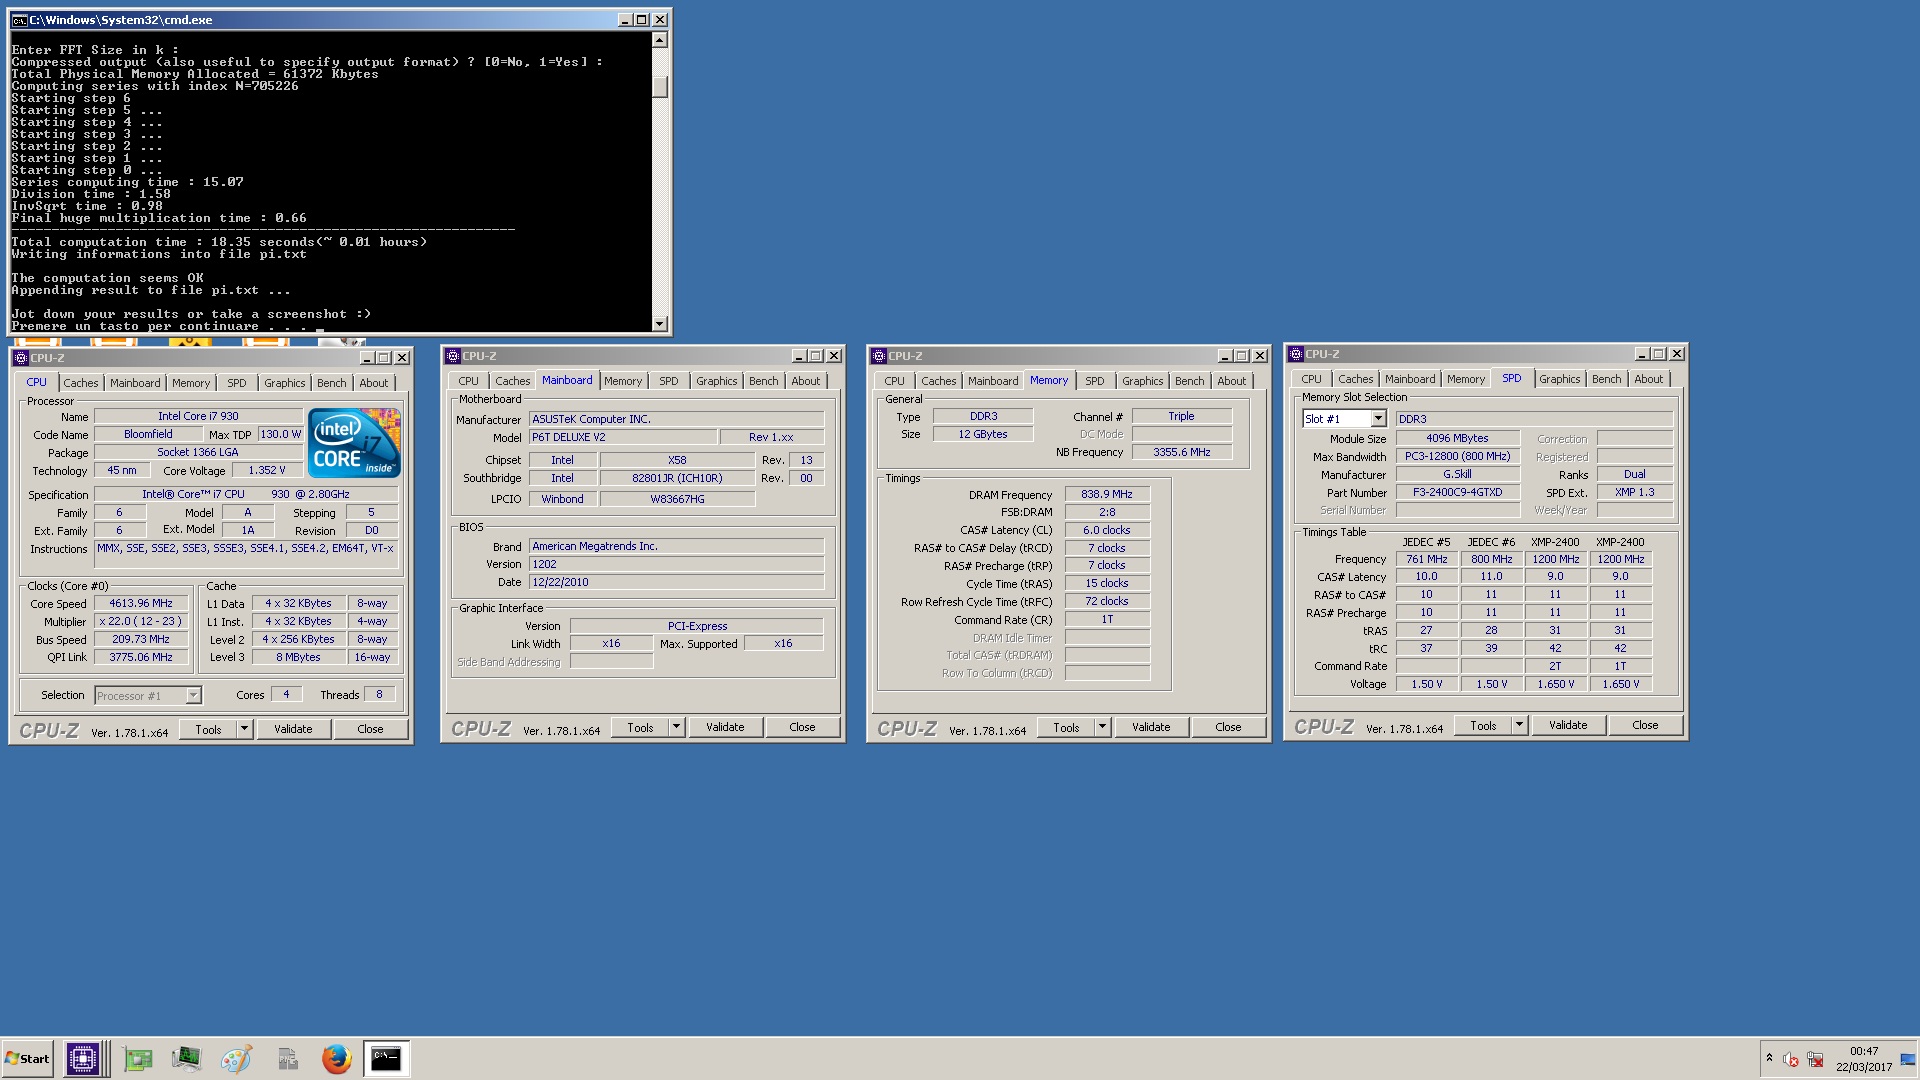Select the SPD tab in the Mainboard window
Screen dimensions: 1920x1080
[x=669, y=381]
